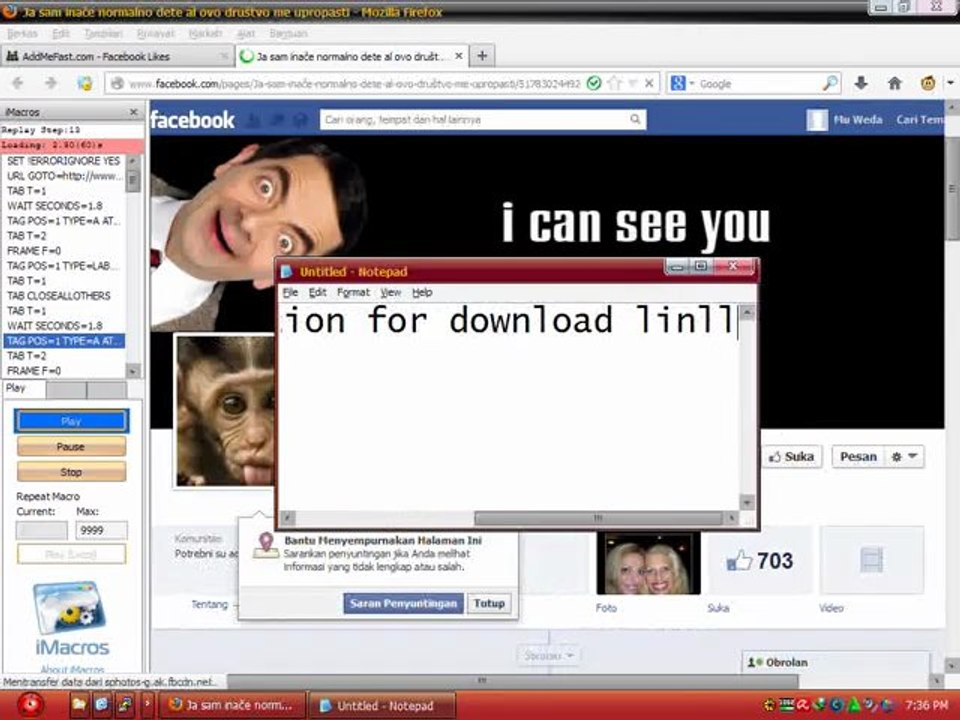Screen dimensions: 960x720
Task: Click the Suka like button on page
Action: point(792,457)
